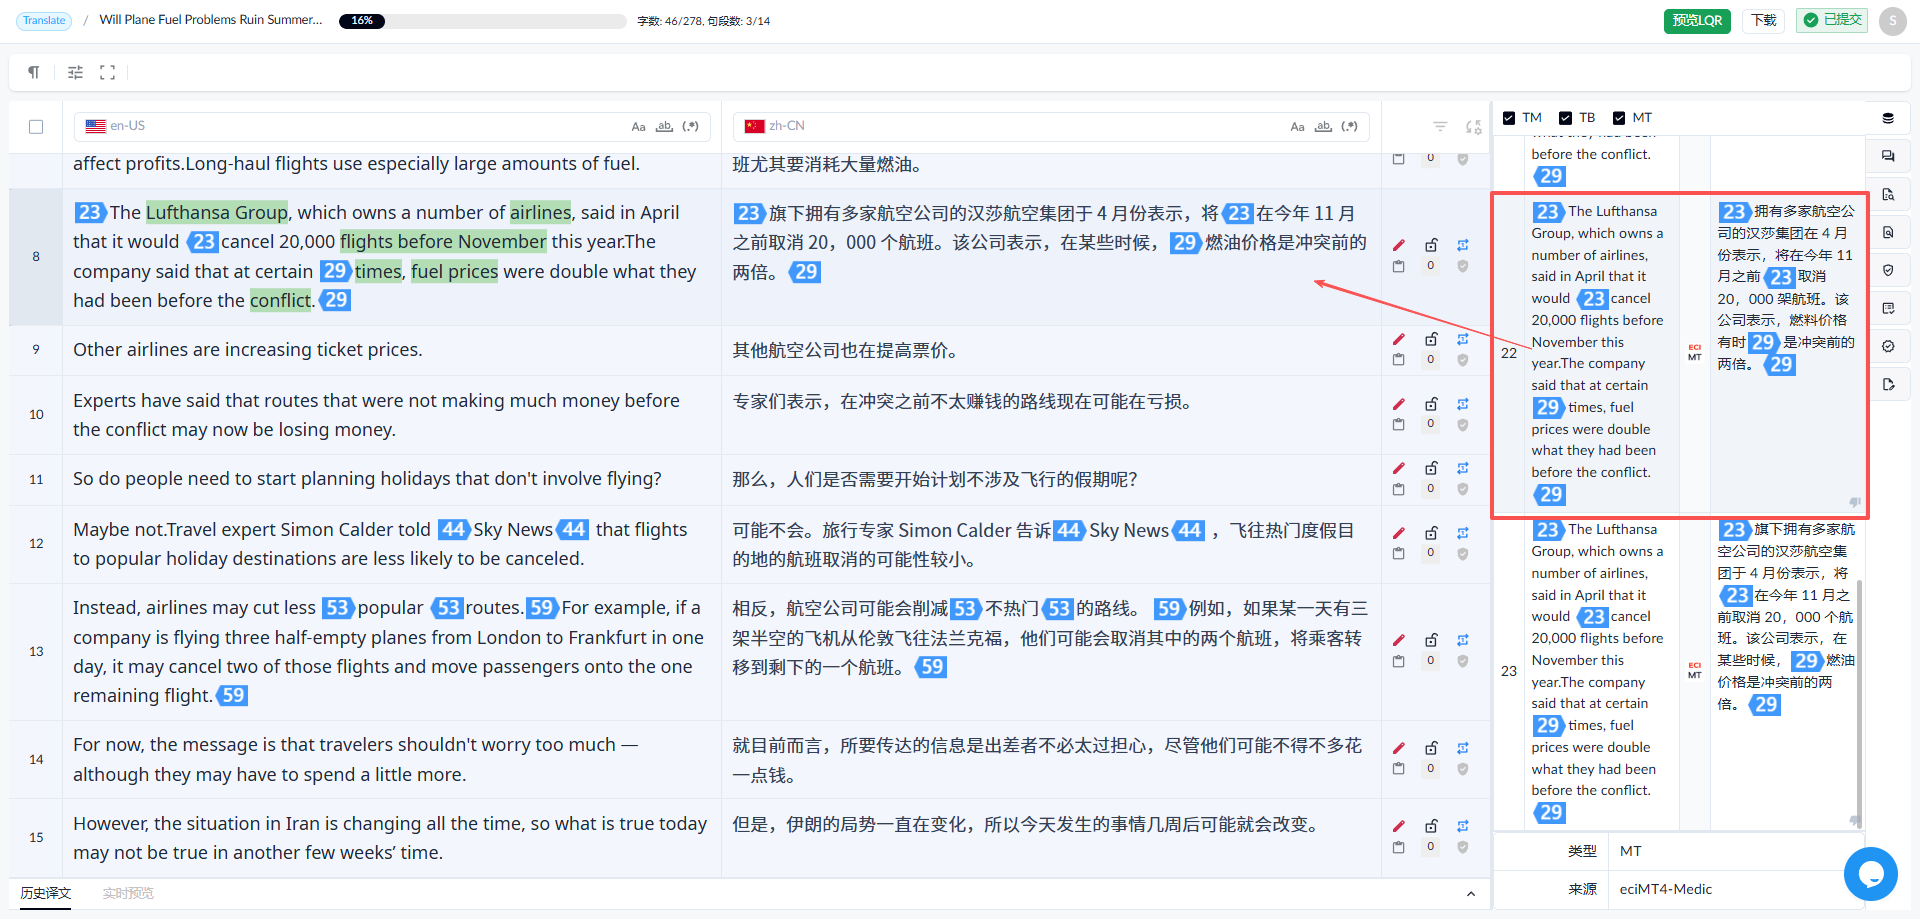Click repeat translation icon for segment 10
The height and width of the screenshot is (919, 1920).
point(1463,404)
